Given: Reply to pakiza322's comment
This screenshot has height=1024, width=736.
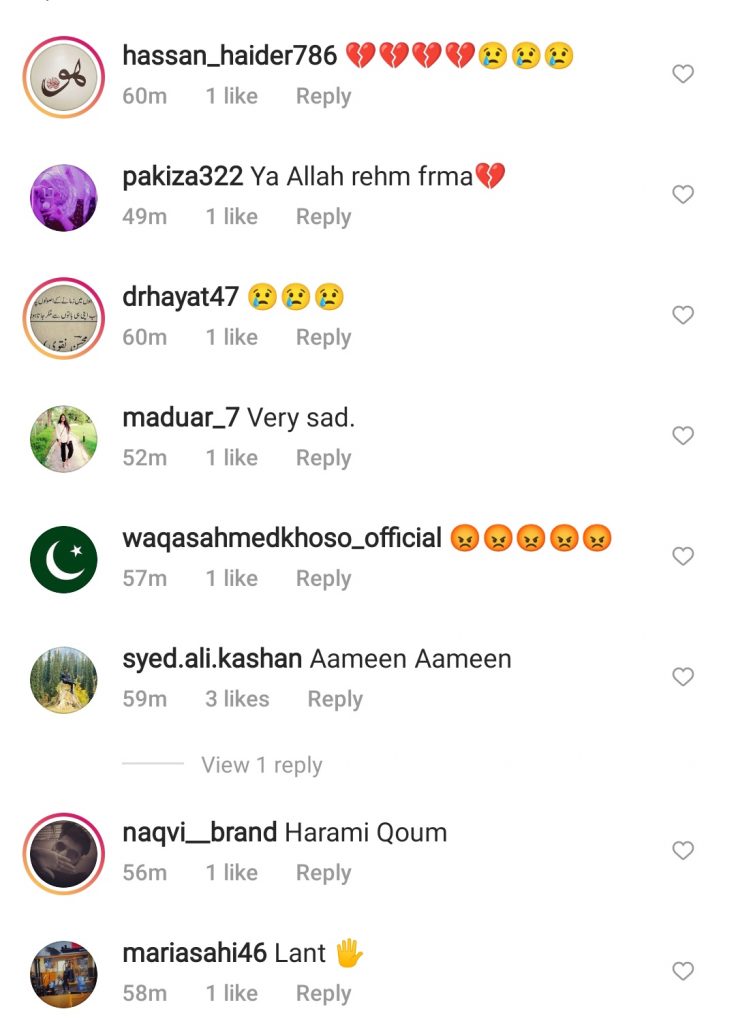Looking at the screenshot, I should click(323, 217).
